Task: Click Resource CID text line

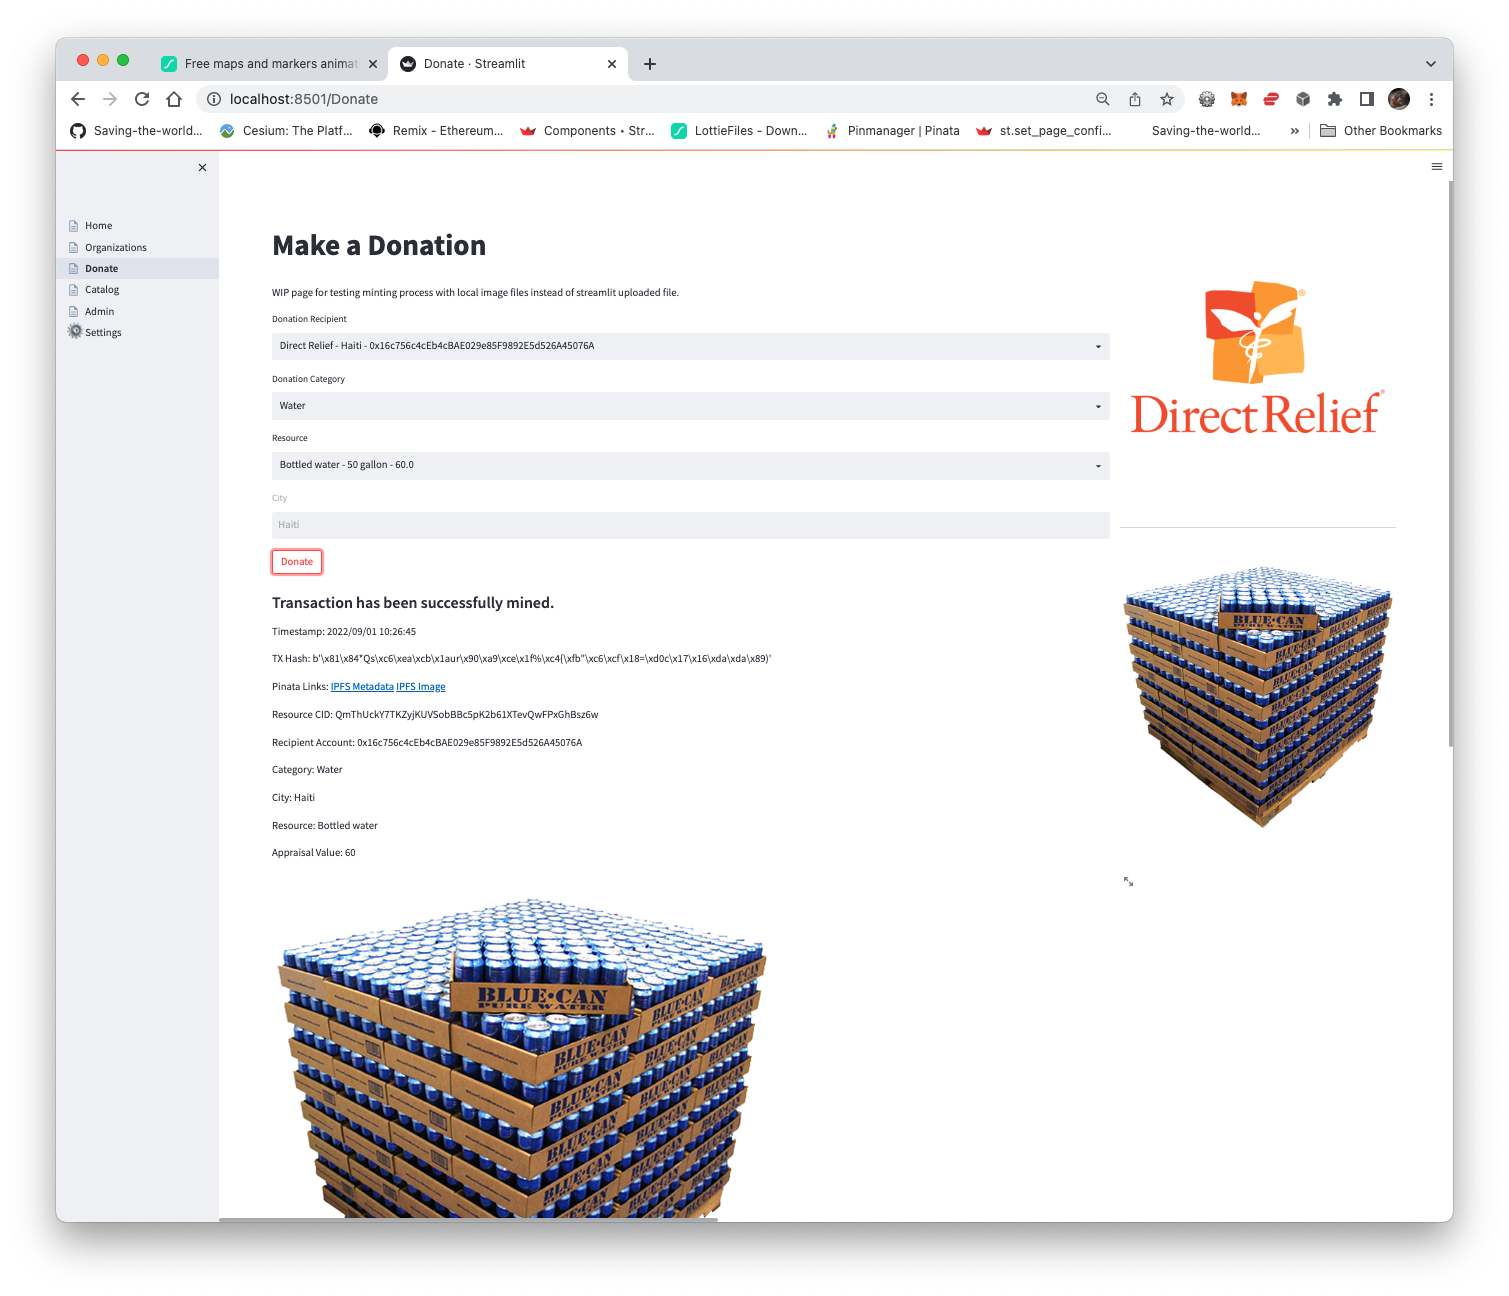Action: 435,715
